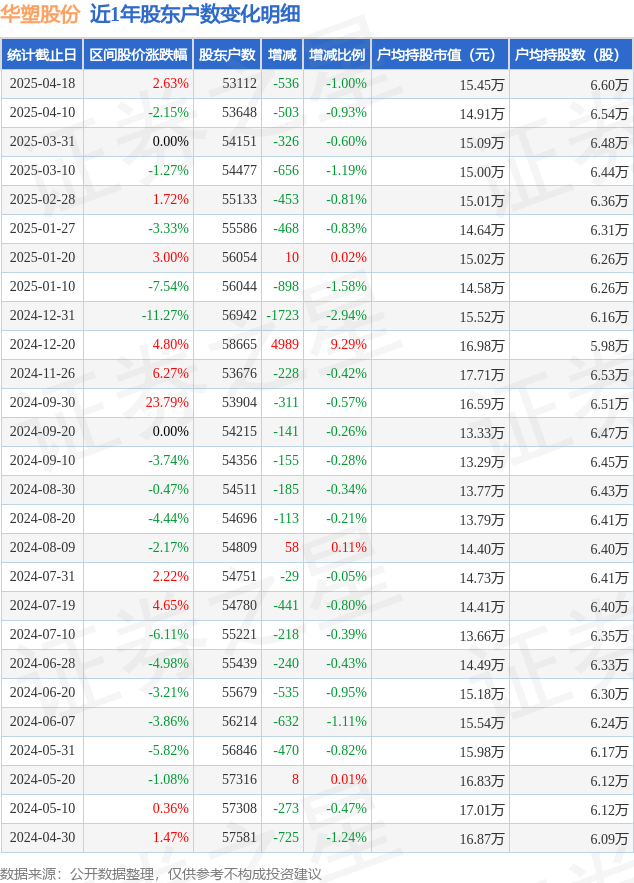
Task: Select the 2025-04-18 date cell
Action: (42, 83)
